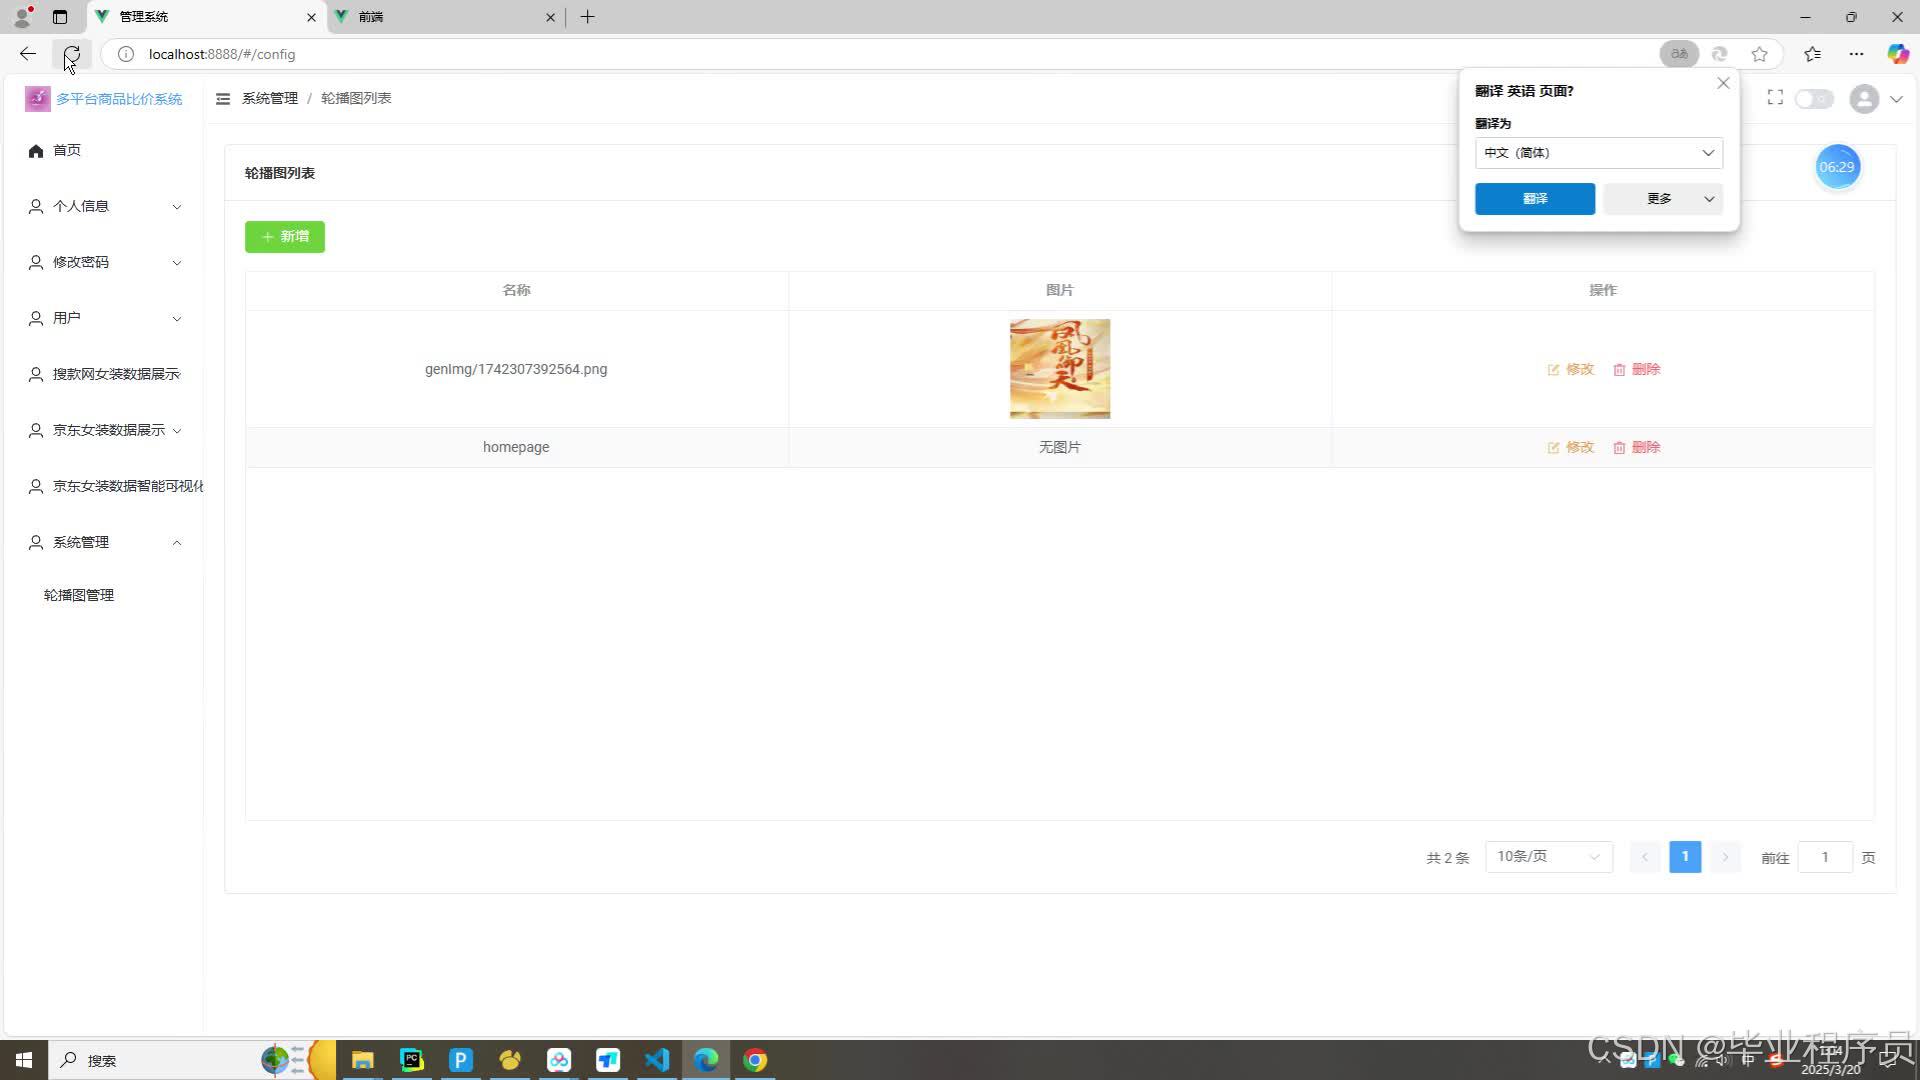1920x1080 pixels.
Task: Click the carousel image thumbnail
Action: click(x=1059, y=369)
